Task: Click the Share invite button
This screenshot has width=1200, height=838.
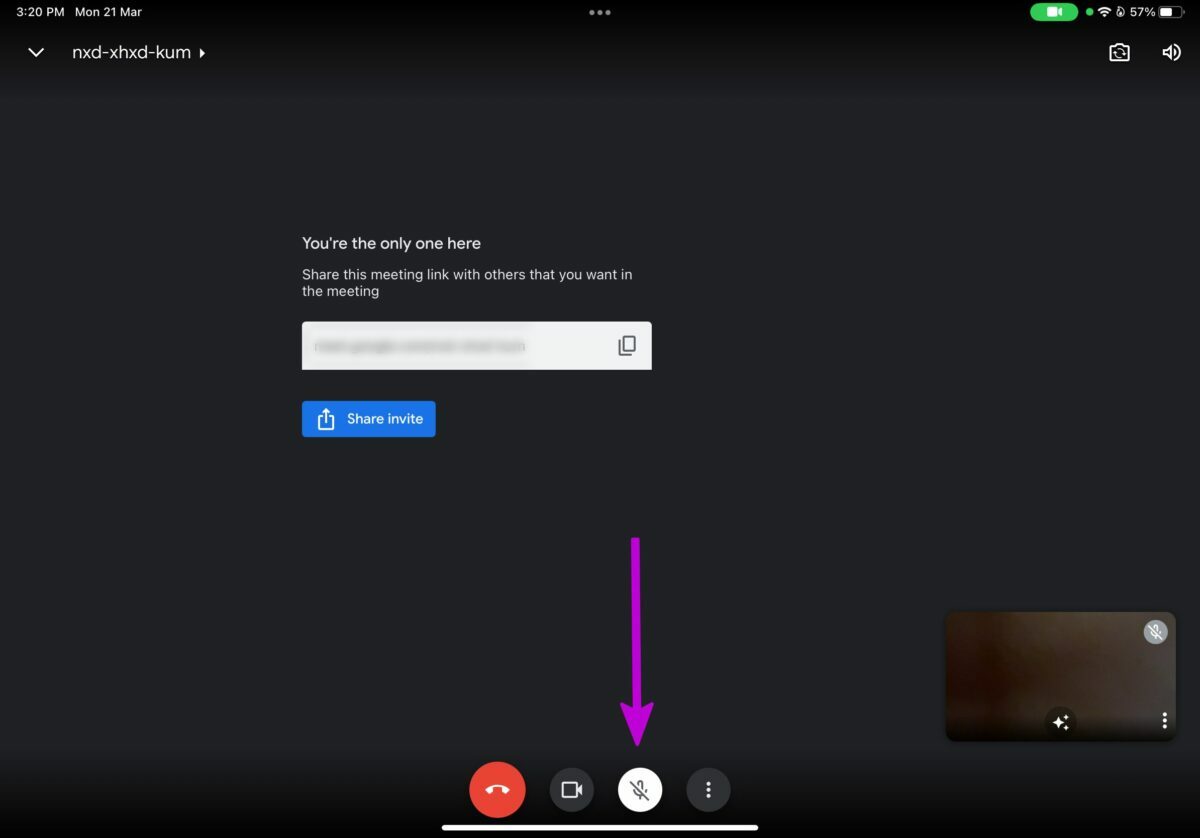Action: click(x=368, y=419)
